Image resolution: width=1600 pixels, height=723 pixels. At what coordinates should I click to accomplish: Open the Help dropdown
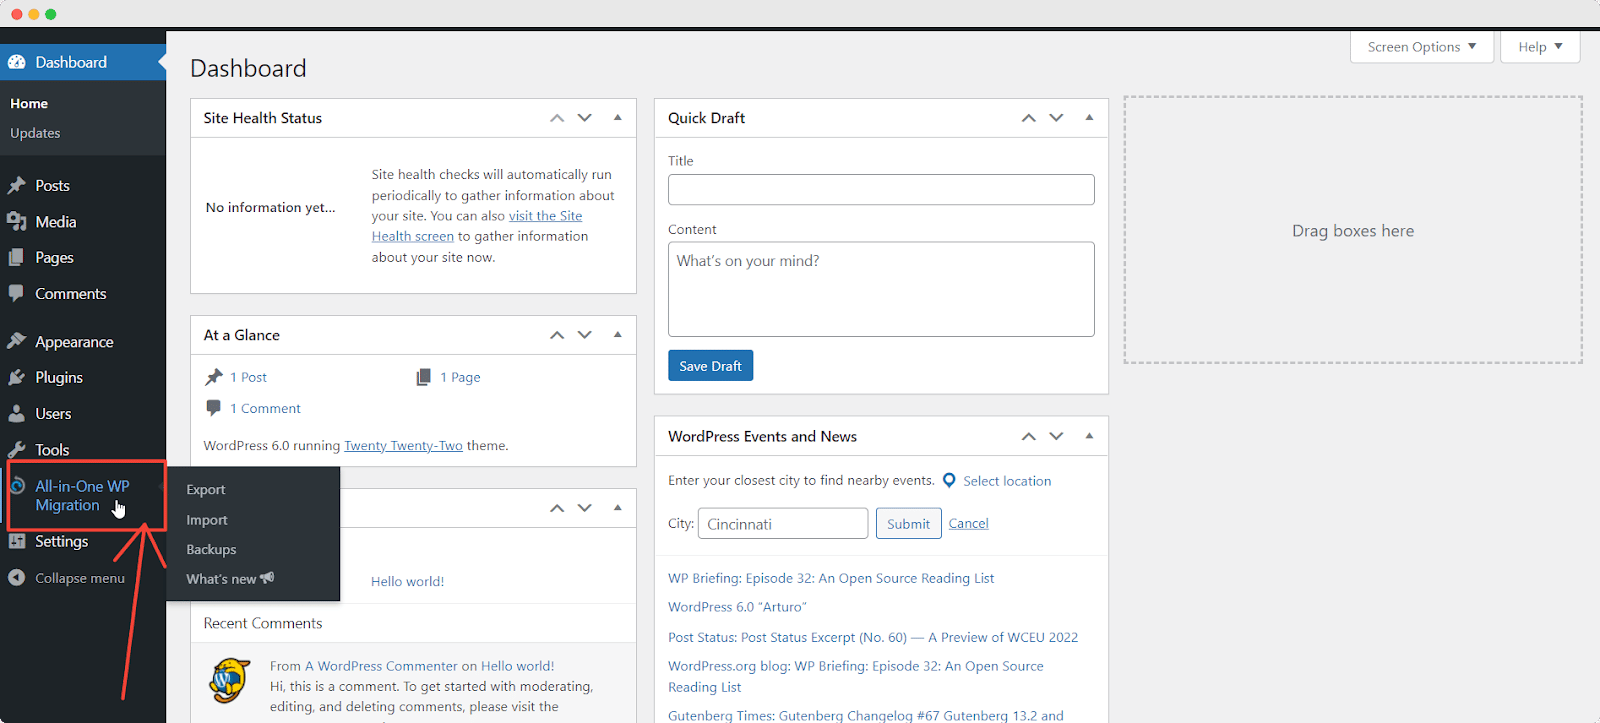click(1540, 47)
